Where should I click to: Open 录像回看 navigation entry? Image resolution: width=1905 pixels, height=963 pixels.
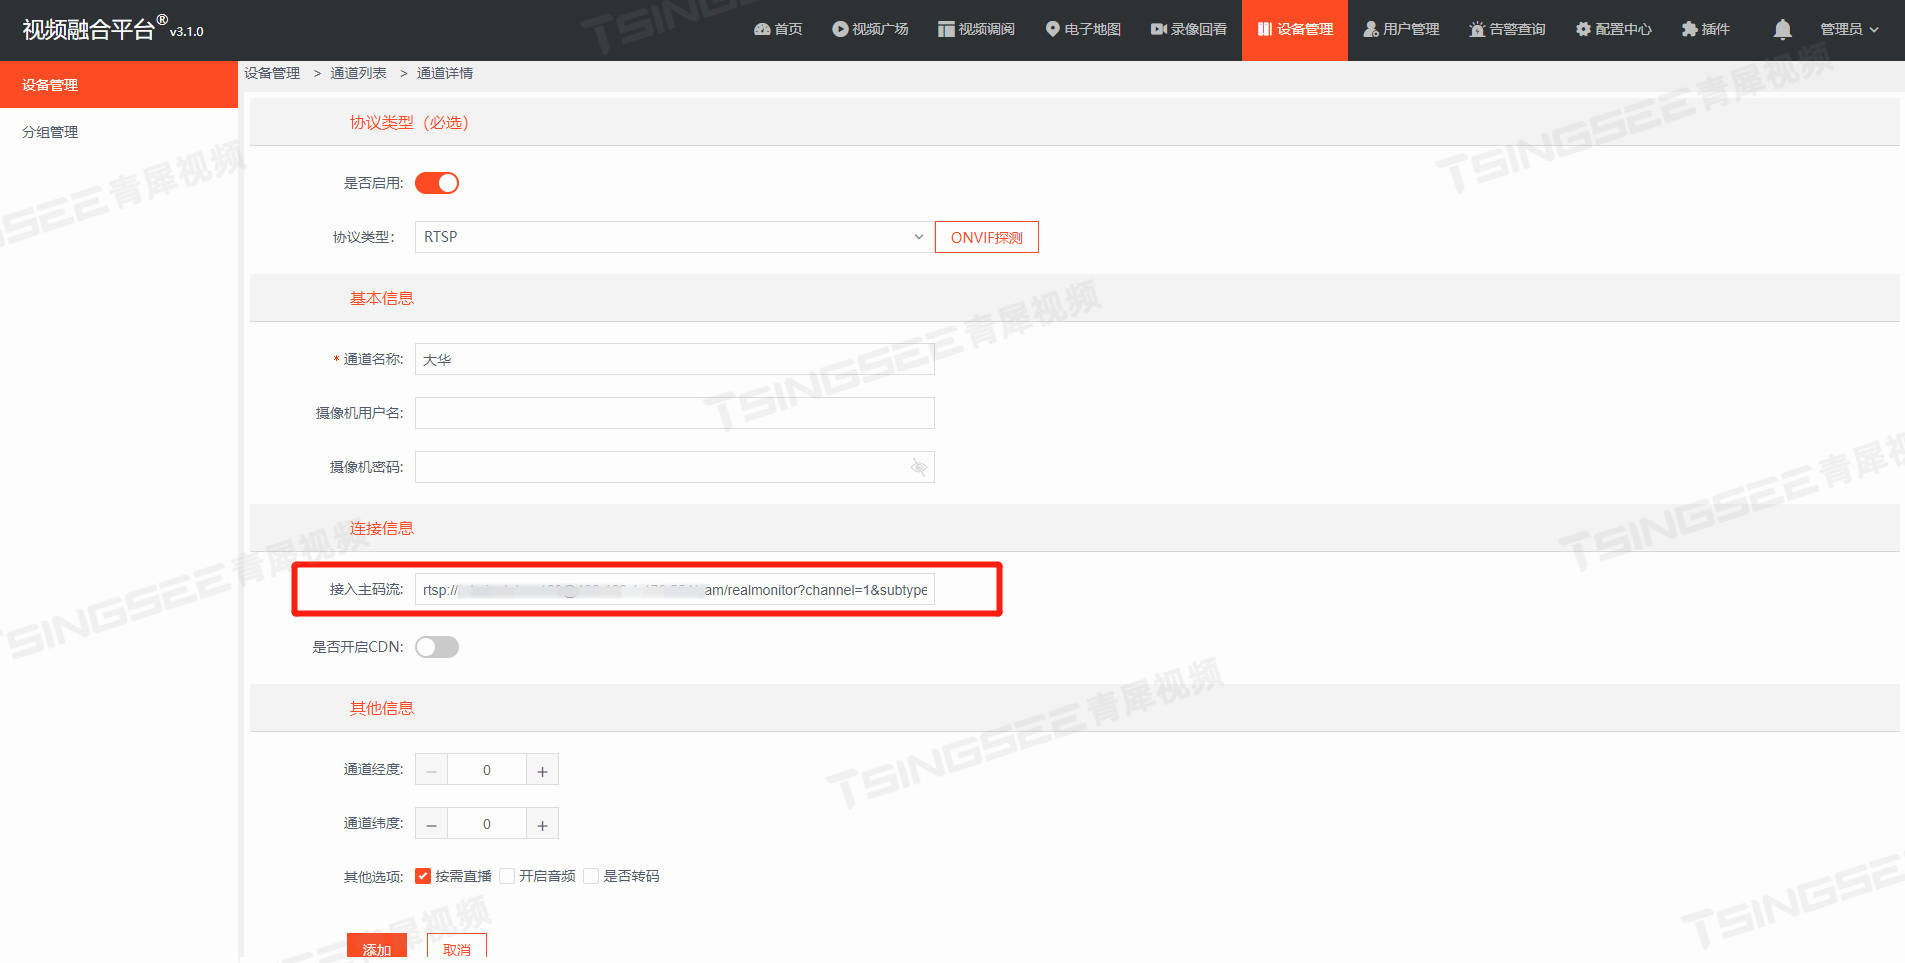tap(1189, 29)
